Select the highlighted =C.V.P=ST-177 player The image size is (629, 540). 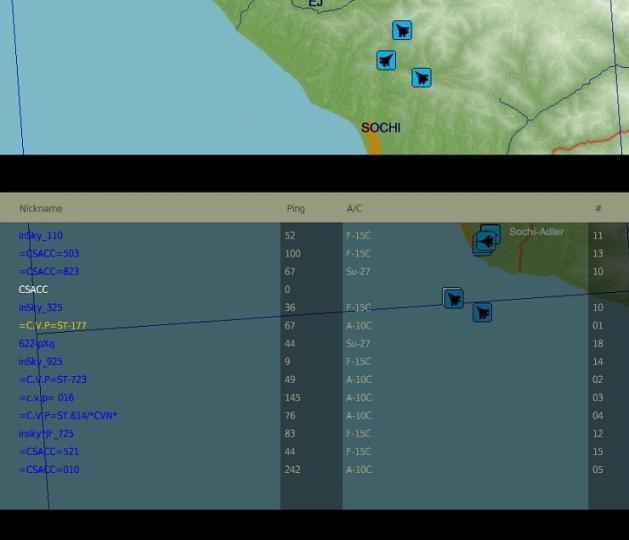[53, 326]
